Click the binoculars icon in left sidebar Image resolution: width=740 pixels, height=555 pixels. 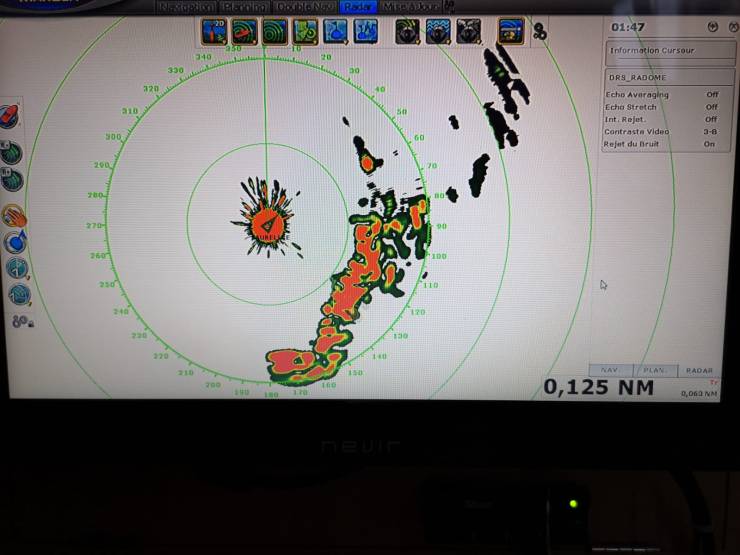[19, 321]
